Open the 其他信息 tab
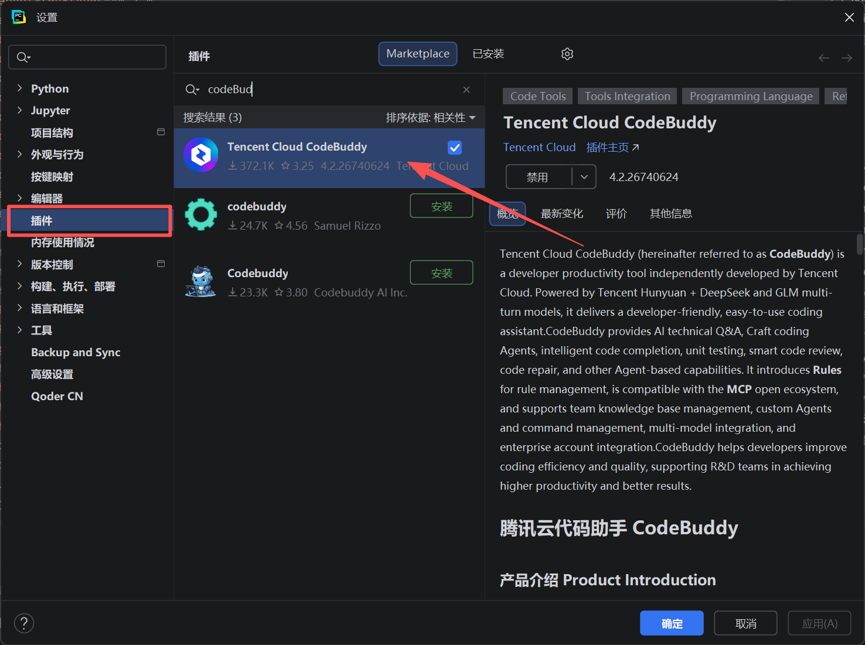 pos(671,214)
